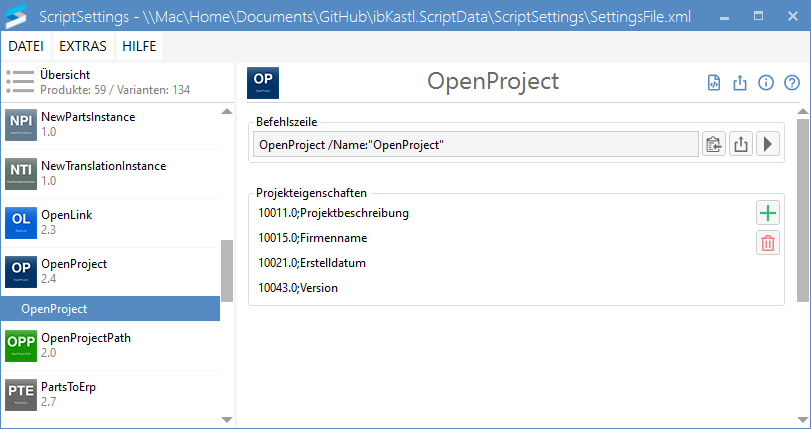Open the info icon in the header
The height and width of the screenshot is (429, 811).
[x=766, y=83]
